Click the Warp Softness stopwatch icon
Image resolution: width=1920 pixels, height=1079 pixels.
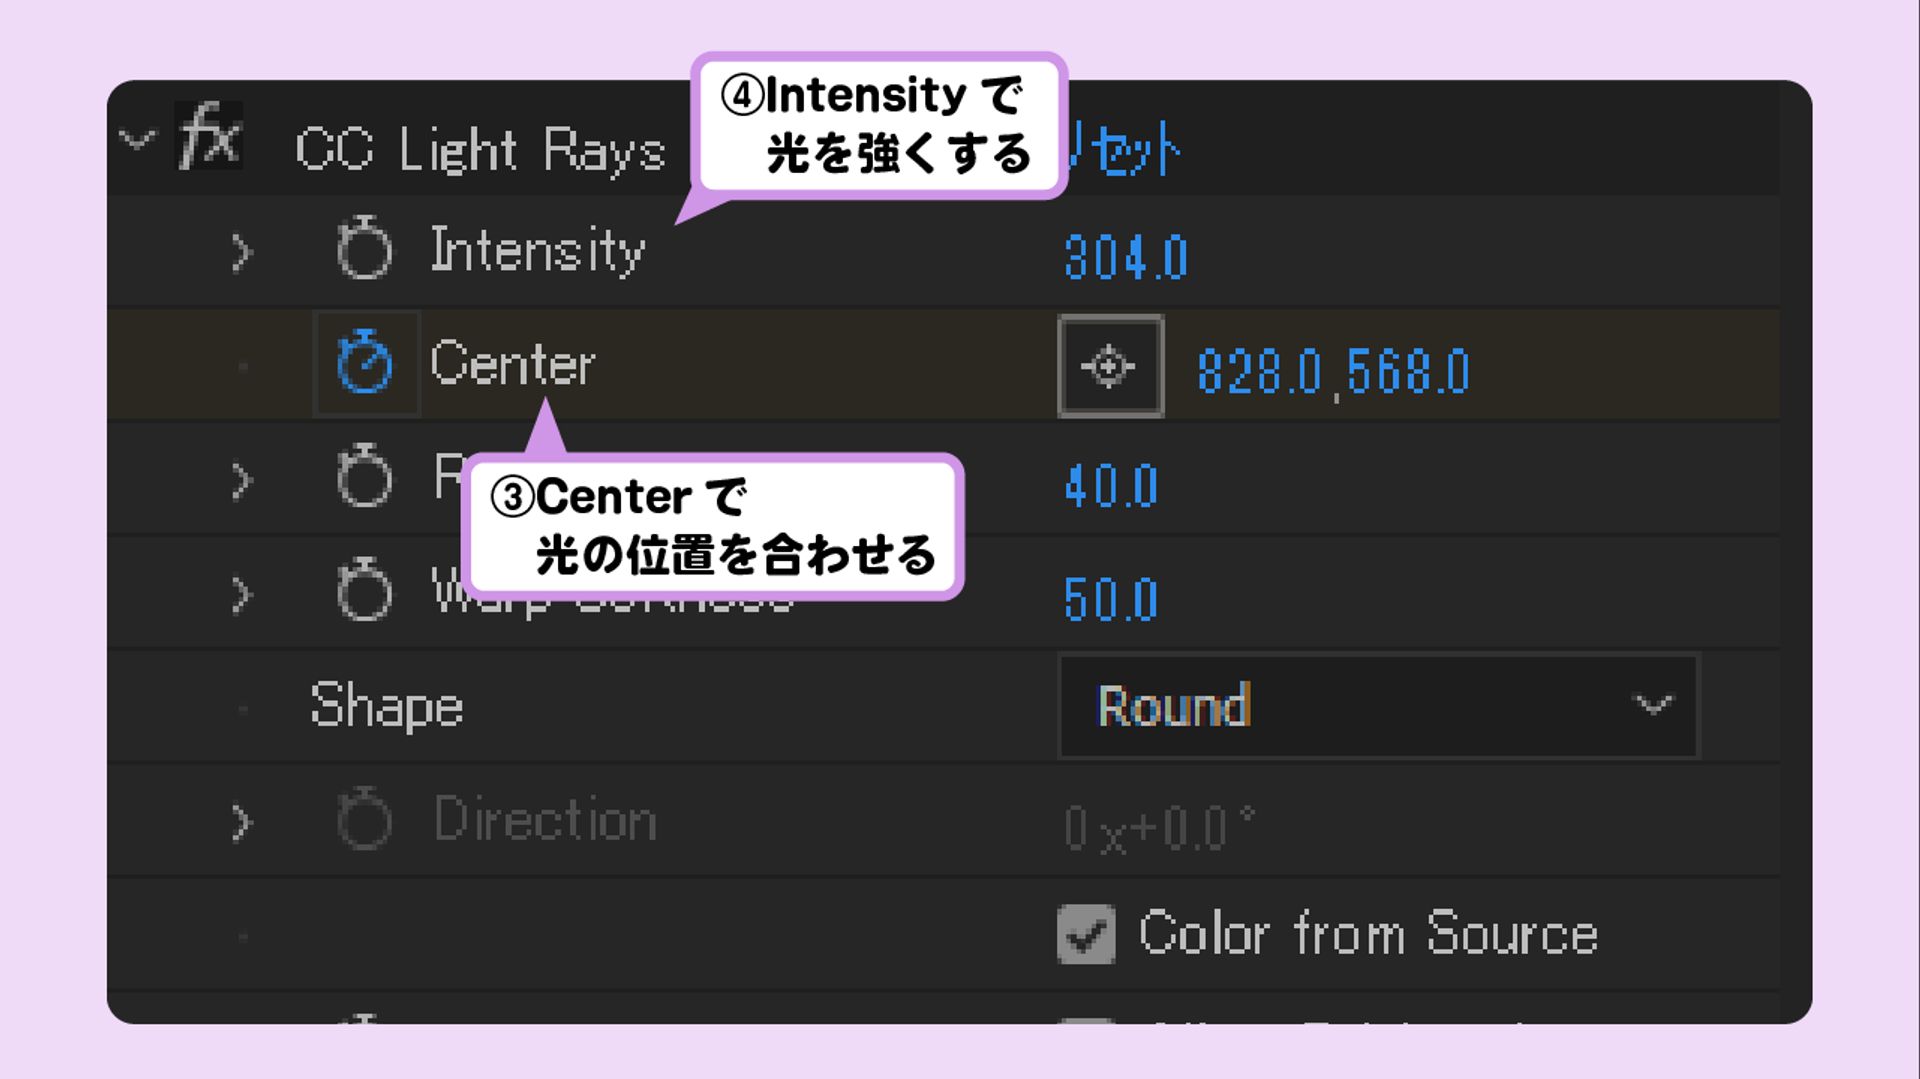click(x=364, y=591)
